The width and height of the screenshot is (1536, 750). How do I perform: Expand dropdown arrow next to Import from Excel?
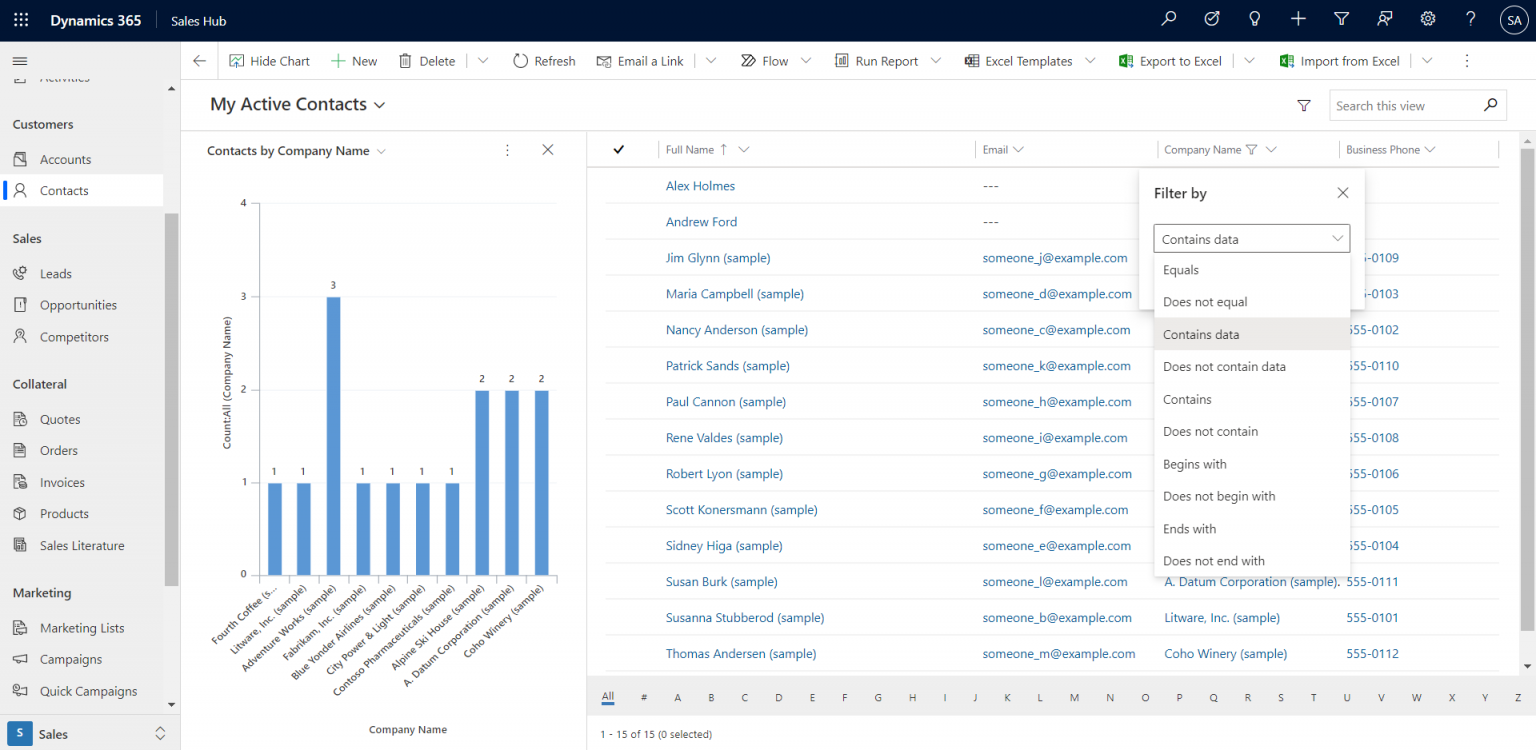[1427, 61]
